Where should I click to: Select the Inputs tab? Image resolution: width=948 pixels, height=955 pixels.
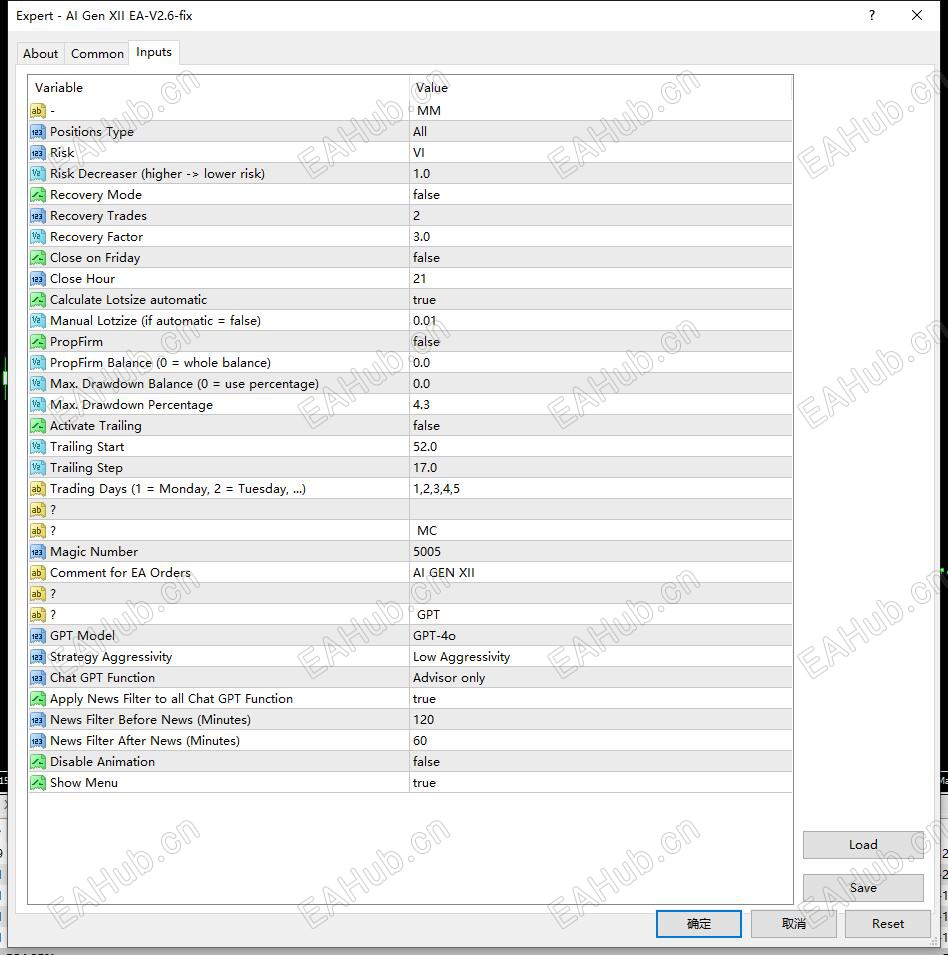(x=154, y=52)
